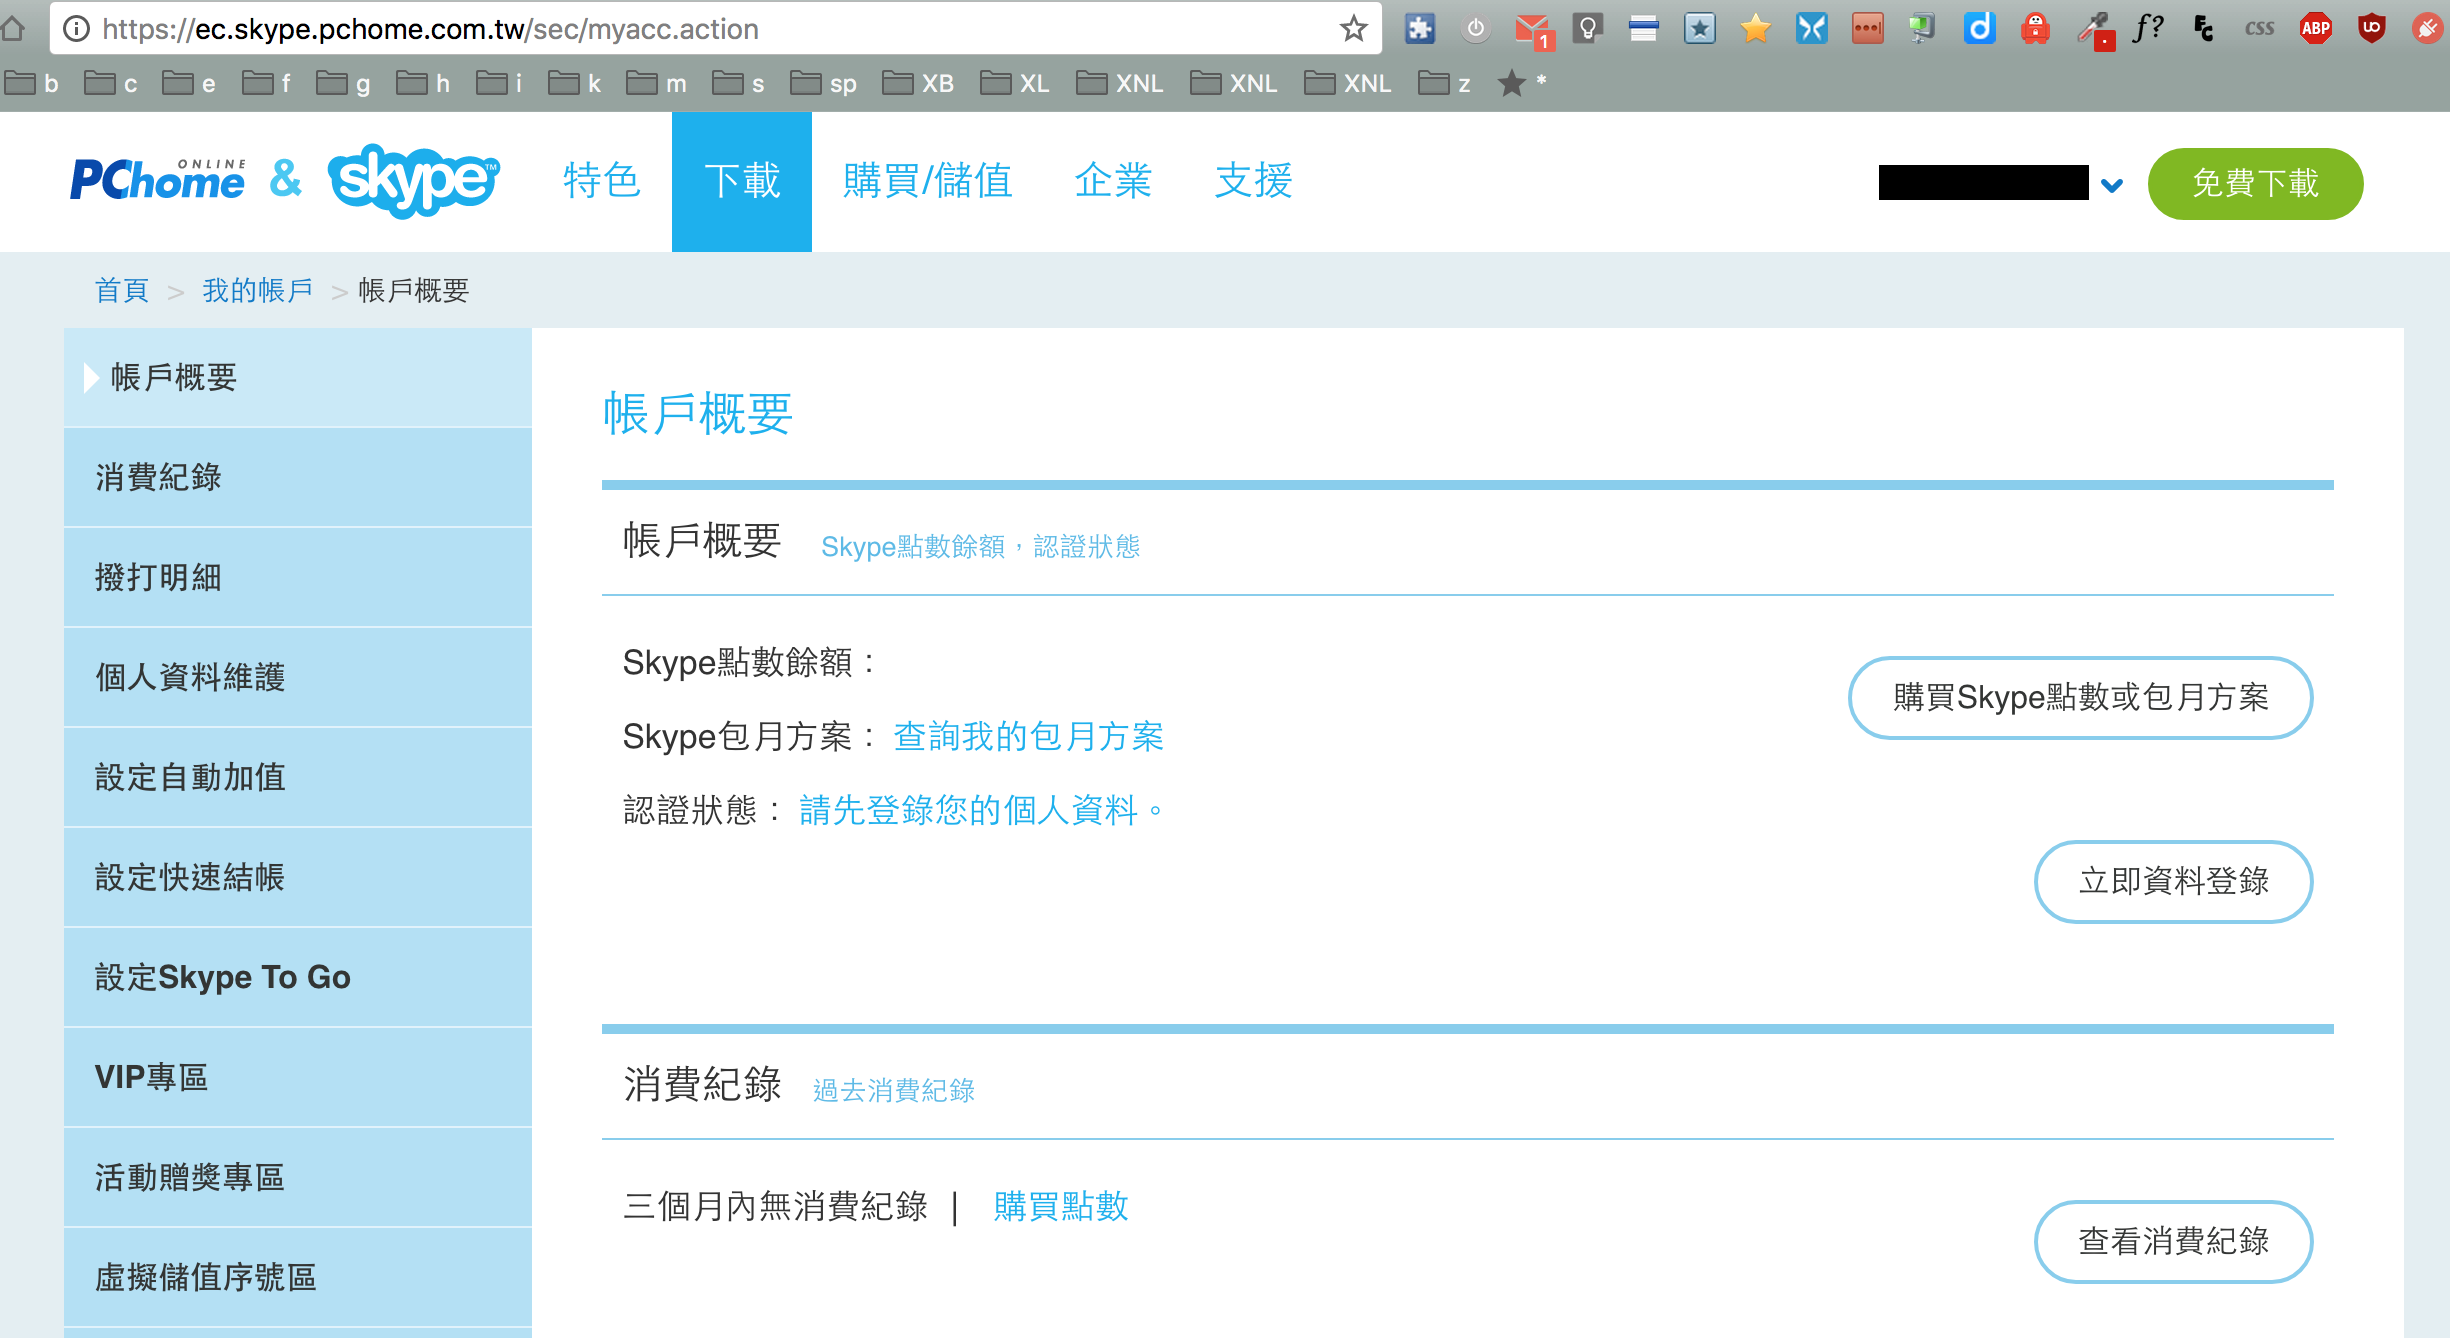Click the lightbulb extension icon
Image resolution: width=2450 pixels, height=1338 pixels.
[1588, 28]
